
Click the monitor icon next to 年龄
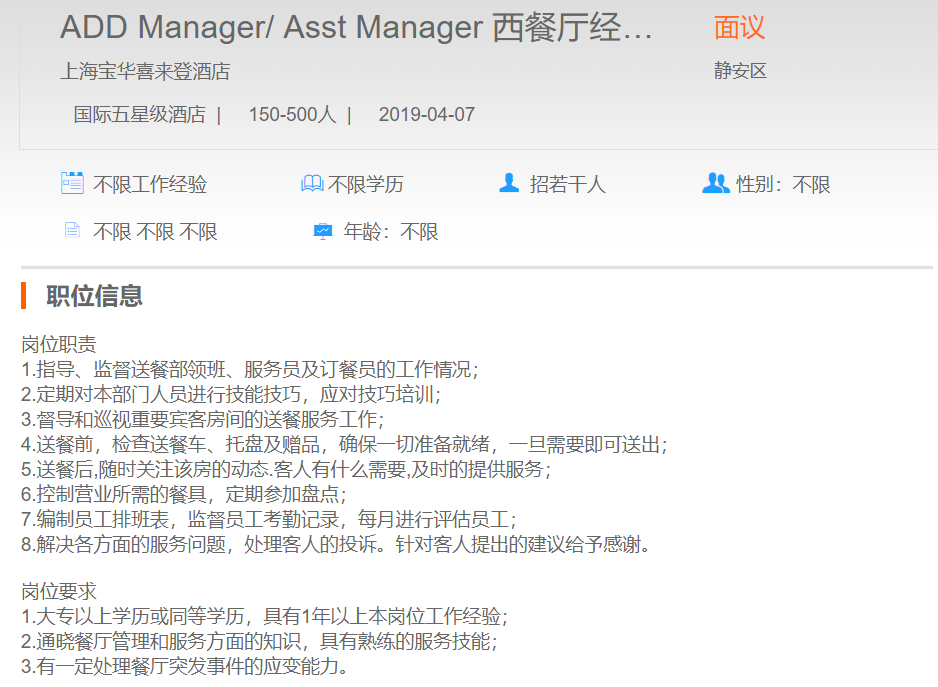point(323,231)
